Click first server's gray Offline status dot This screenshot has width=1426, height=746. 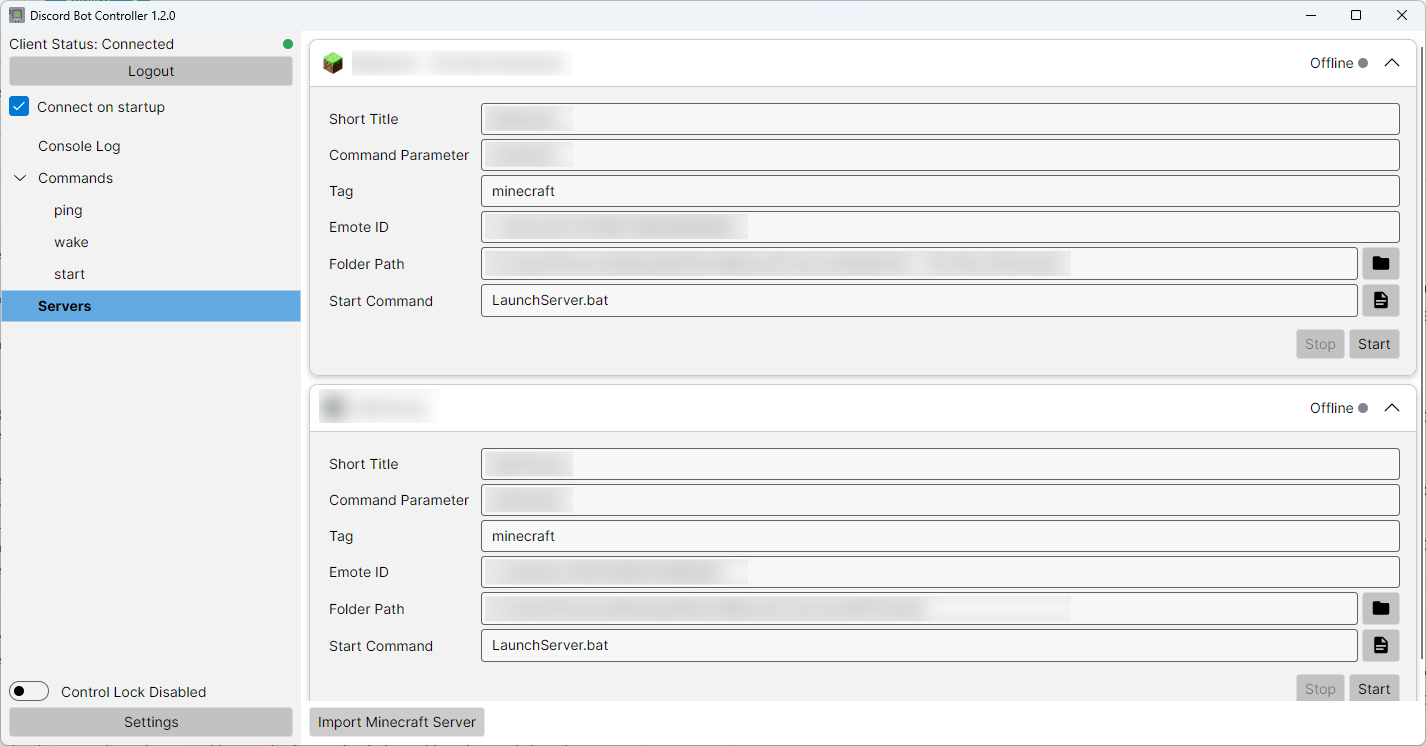pos(1362,63)
